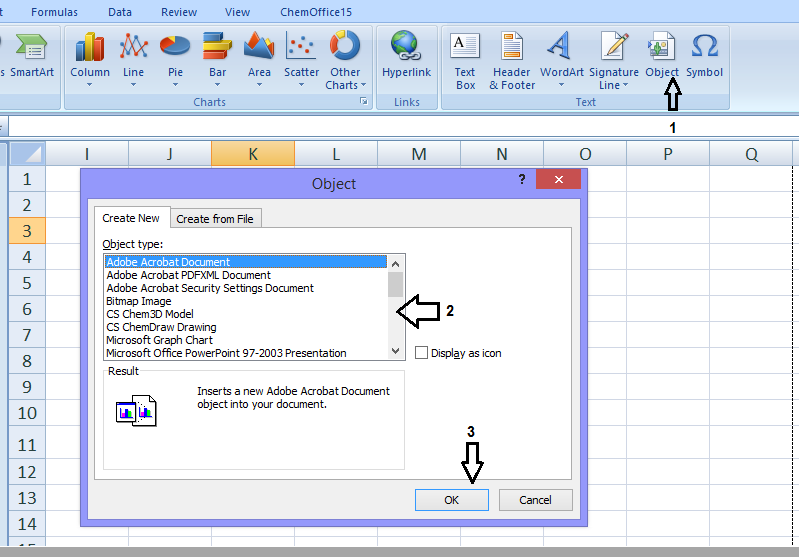Select column header Q
Image resolution: width=799 pixels, height=557 pixels.
(x=751, y=153)
